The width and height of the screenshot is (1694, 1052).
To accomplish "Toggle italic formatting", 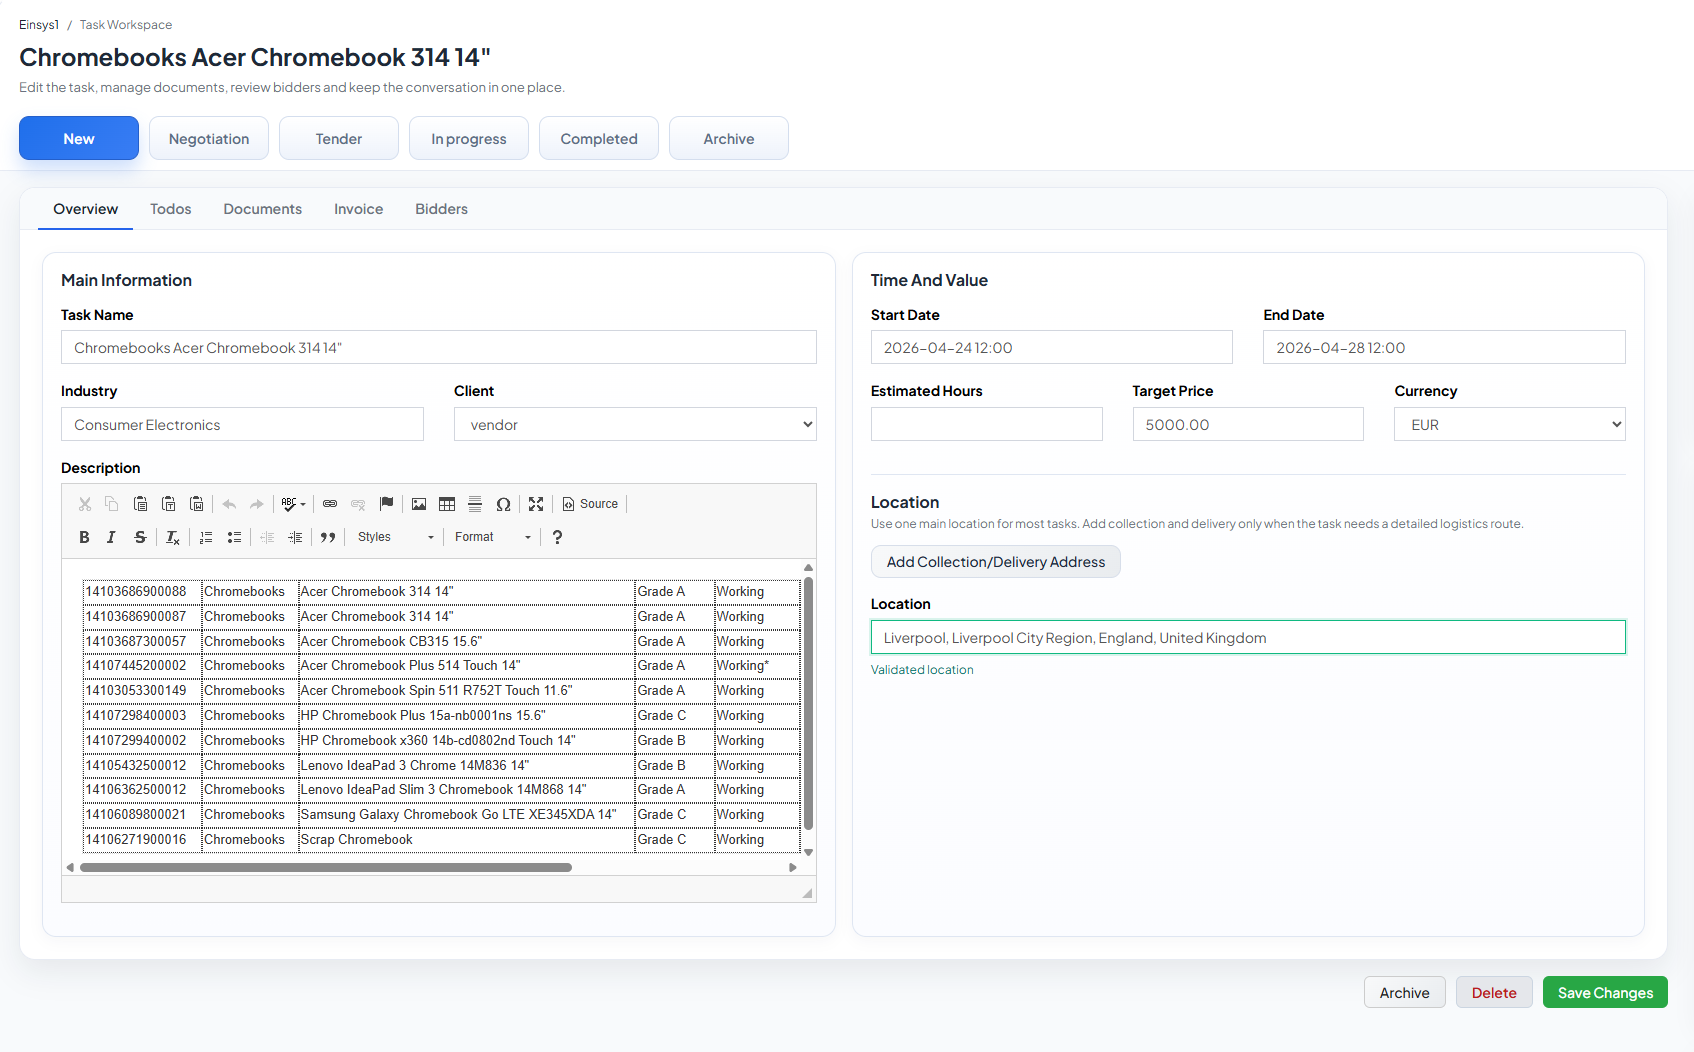I will (112, 537).
